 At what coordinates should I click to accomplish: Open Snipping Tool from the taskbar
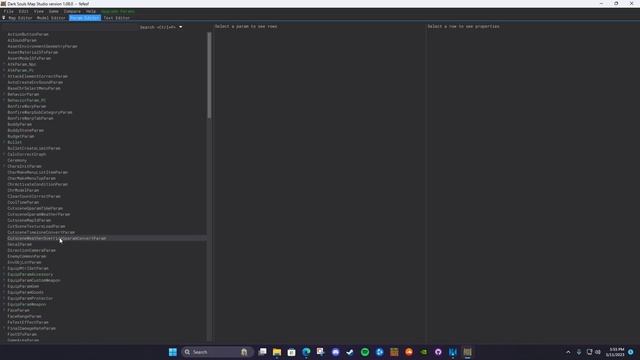[x=321, y=352]
